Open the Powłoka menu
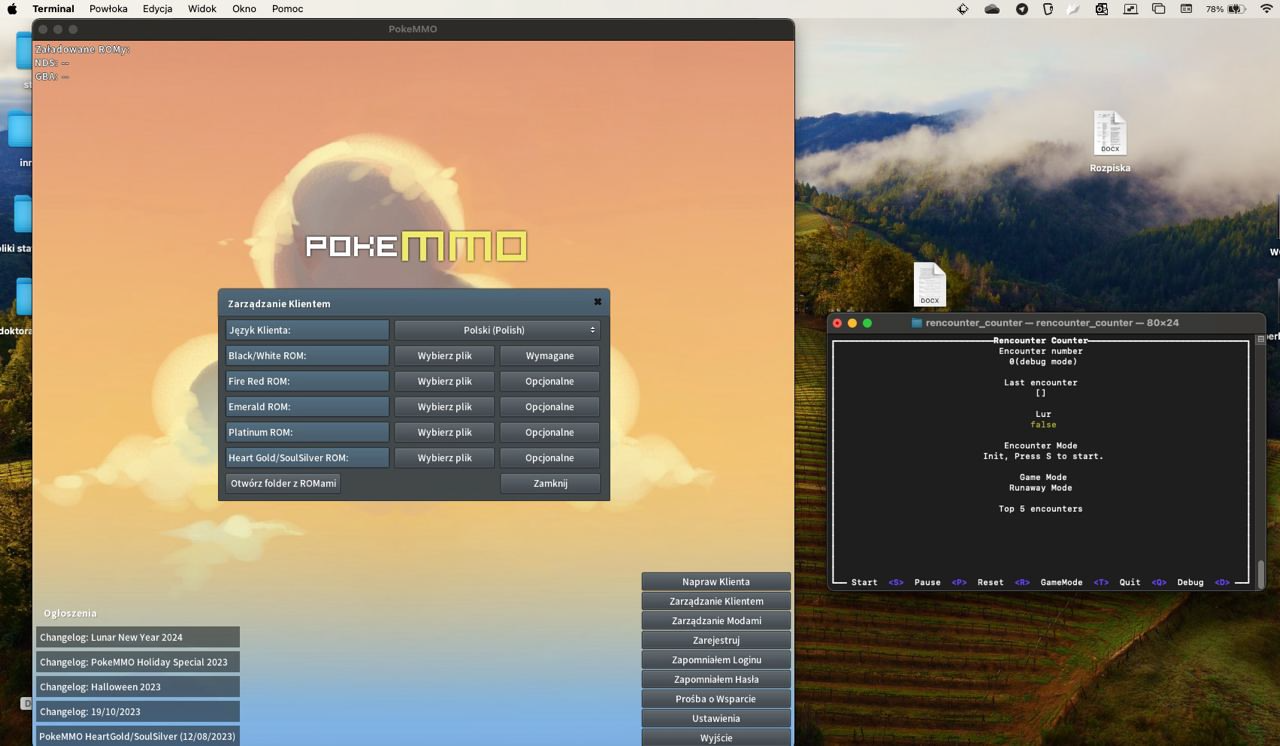Screen dimensions: 1280x746 click(108, 8)
